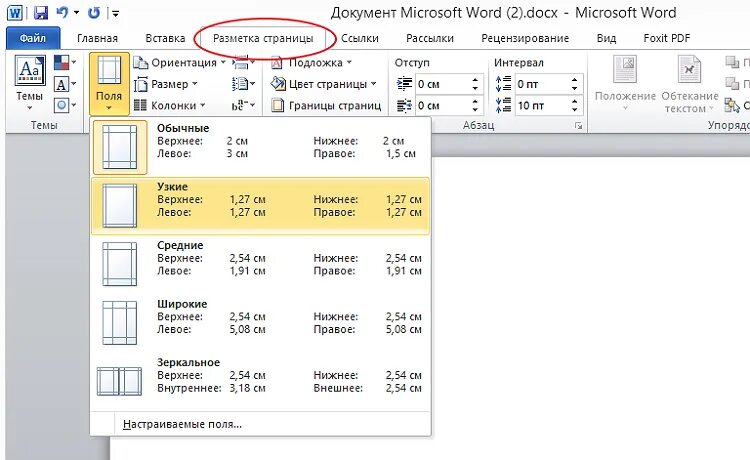Open the Рассылки tab
750x460 pixels.
[x=430, y=38]
